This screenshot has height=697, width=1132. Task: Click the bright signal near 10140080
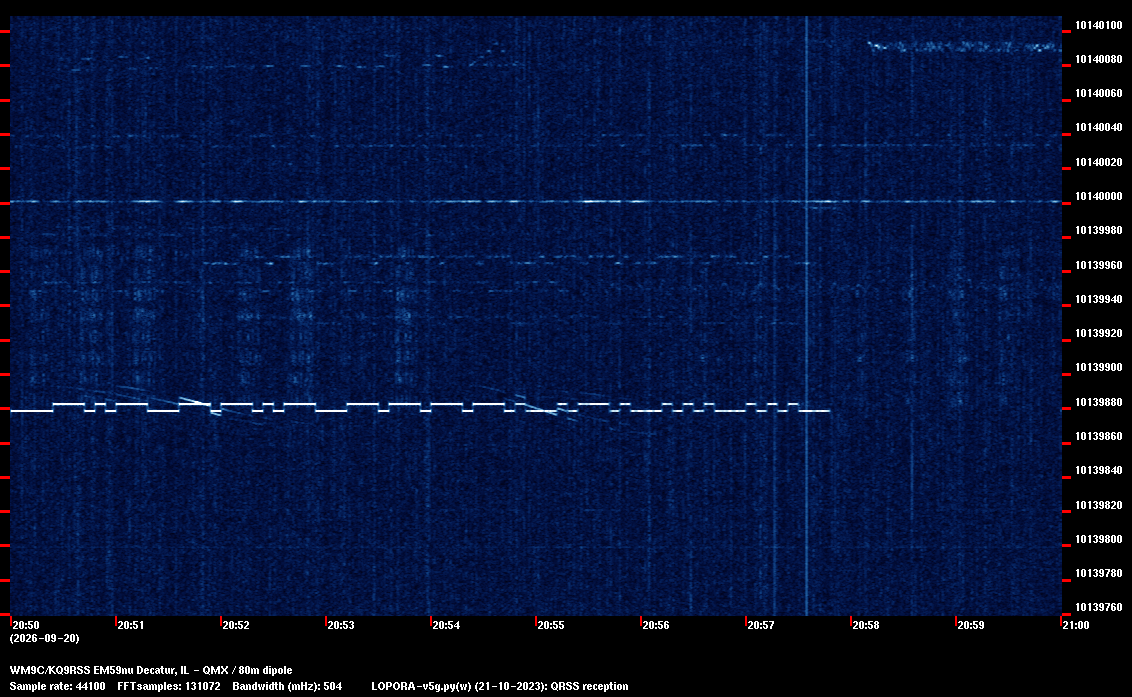[x=964, y=47]
